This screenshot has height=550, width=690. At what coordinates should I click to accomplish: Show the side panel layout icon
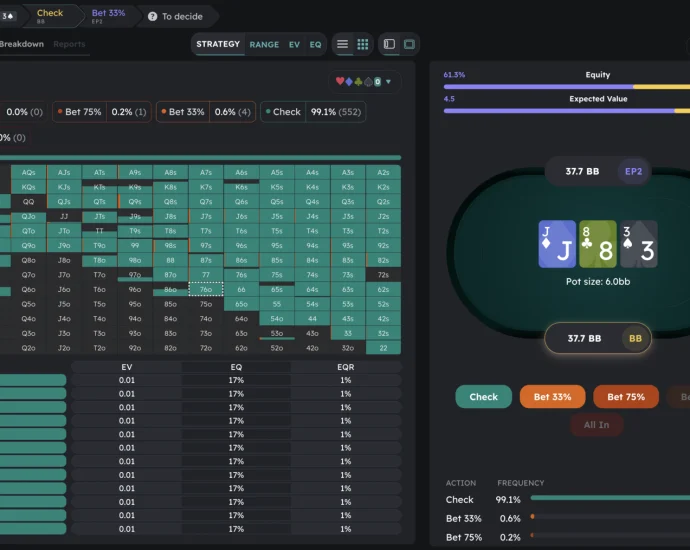[x=390, y=45]
